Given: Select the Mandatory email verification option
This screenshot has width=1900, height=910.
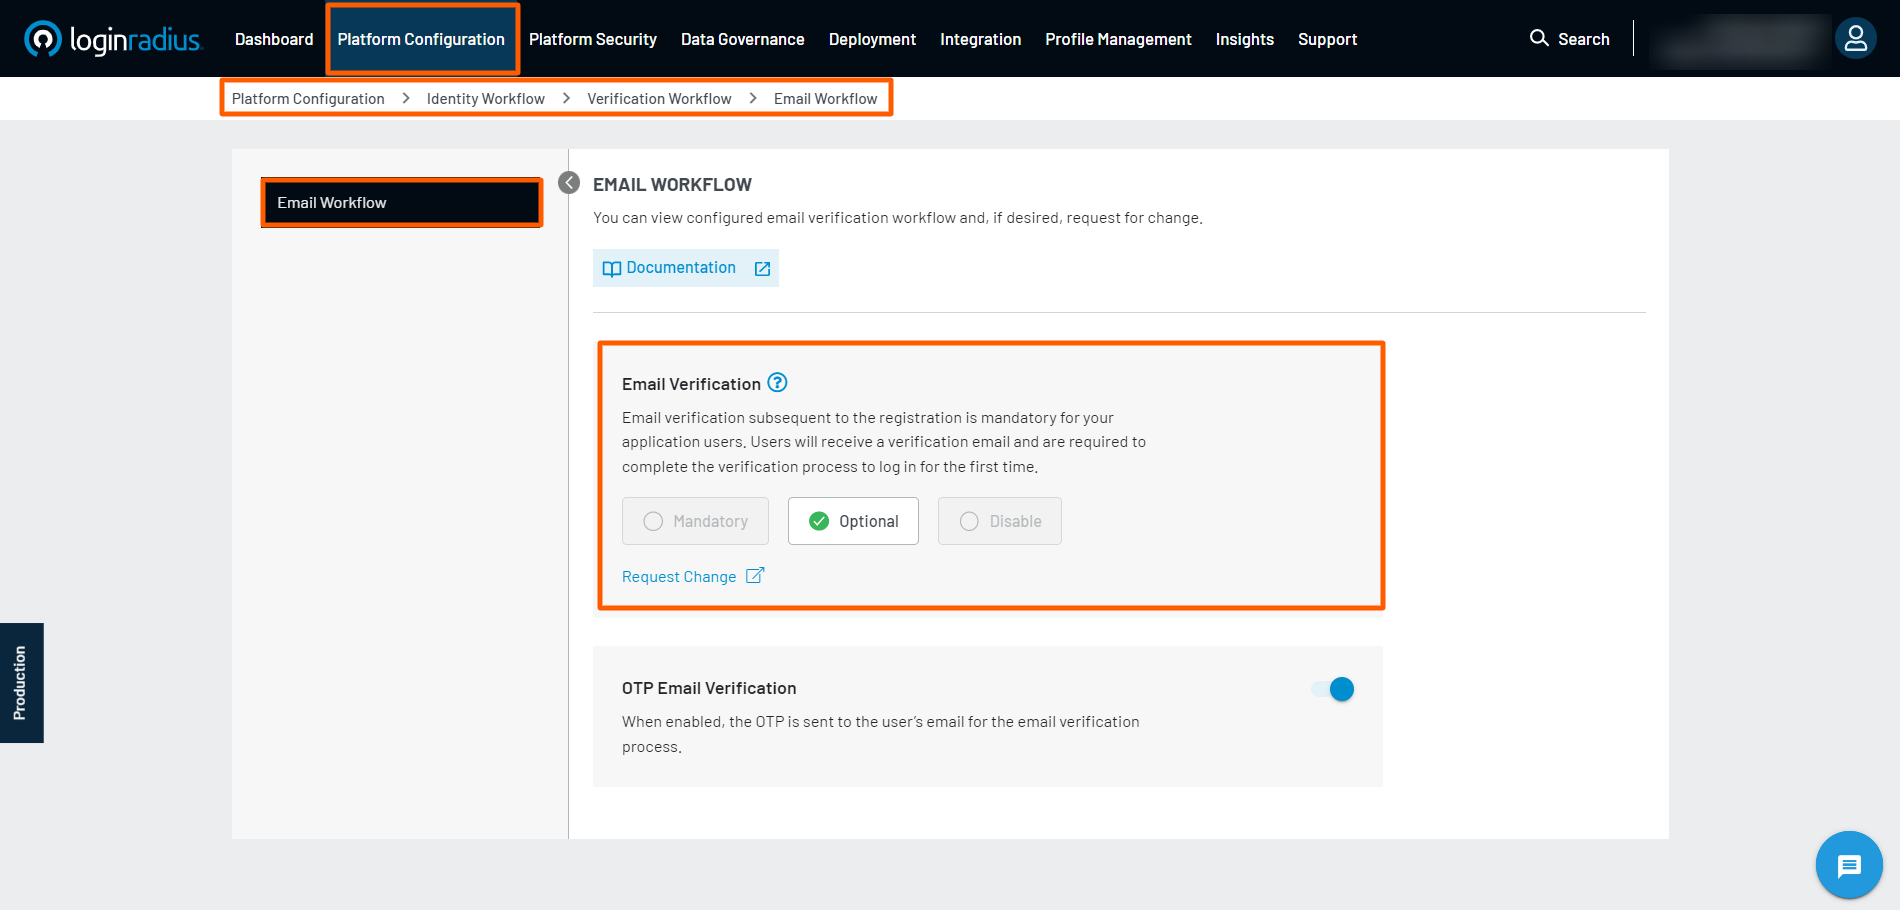Looking at the screenshot, I should tap(695, 521).
